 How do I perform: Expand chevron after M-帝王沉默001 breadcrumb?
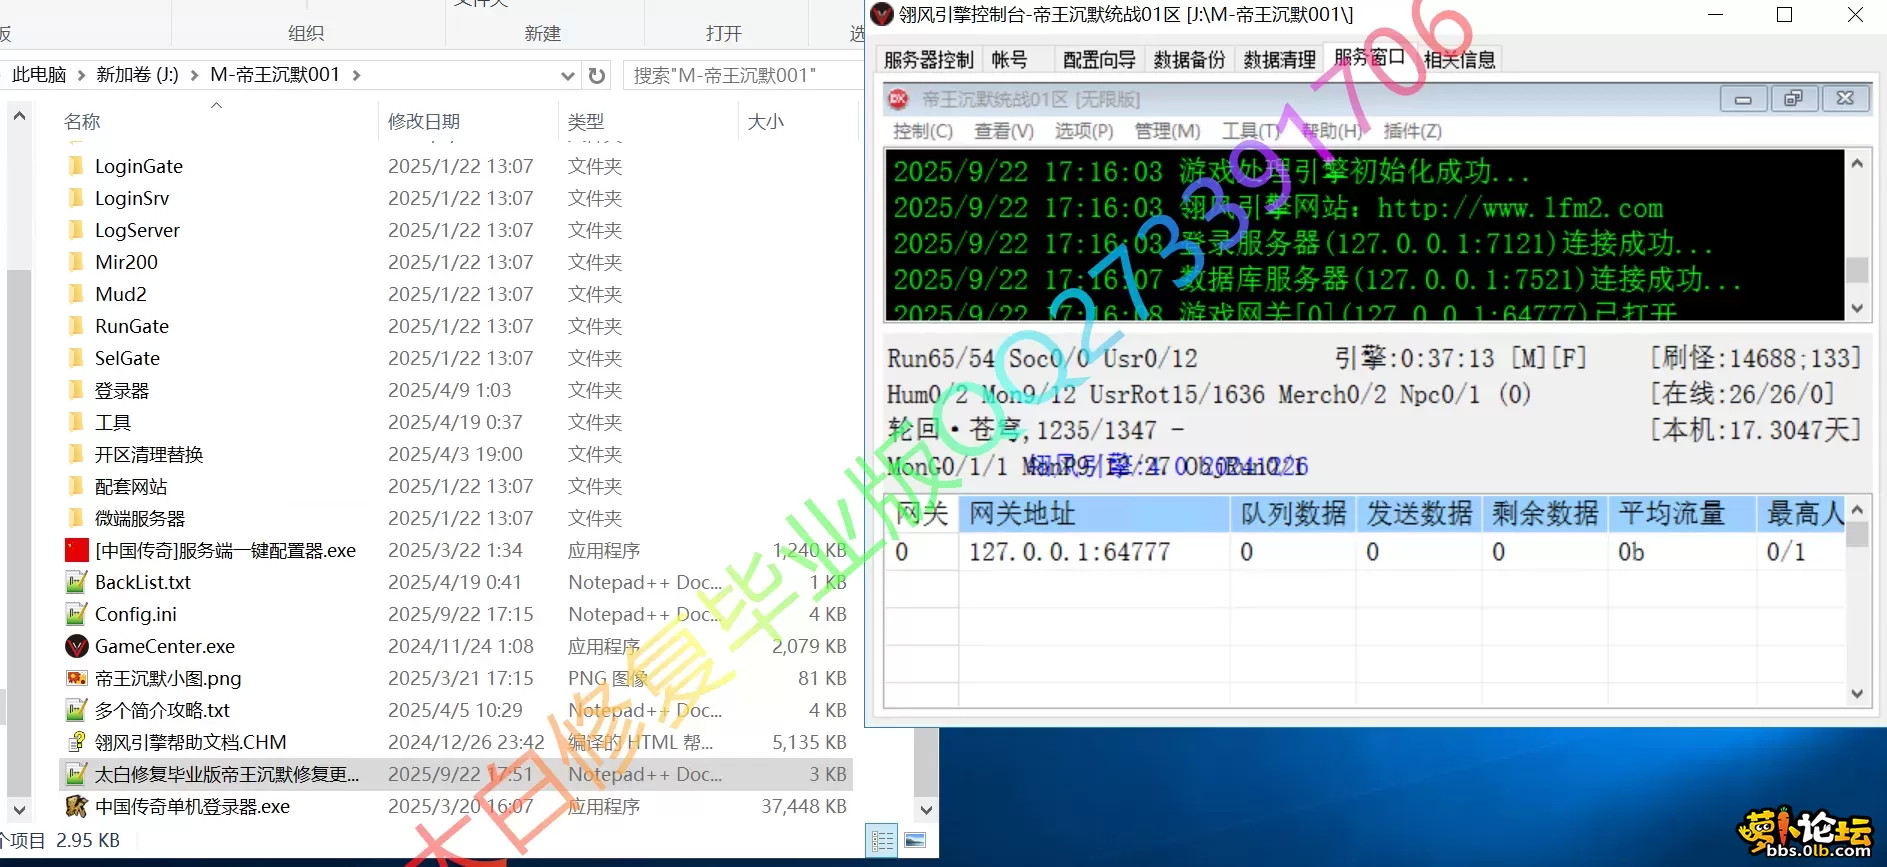(x=356, y=75)
